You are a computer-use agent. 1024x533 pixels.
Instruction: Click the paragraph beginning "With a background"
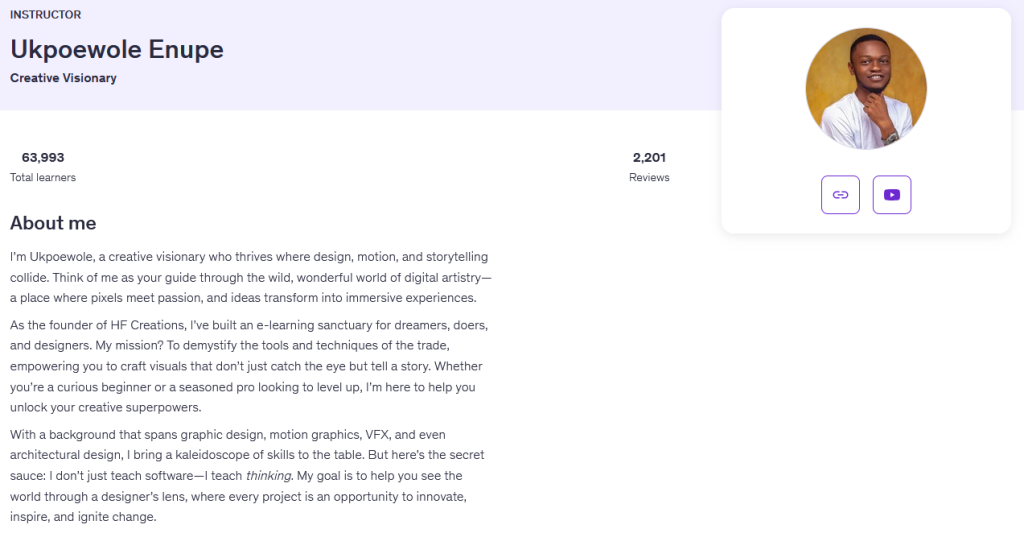[250, 476]
